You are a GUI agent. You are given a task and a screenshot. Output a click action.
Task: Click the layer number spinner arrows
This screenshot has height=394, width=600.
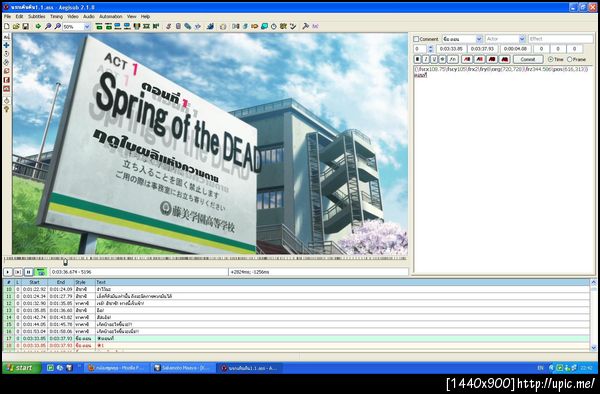430,49
